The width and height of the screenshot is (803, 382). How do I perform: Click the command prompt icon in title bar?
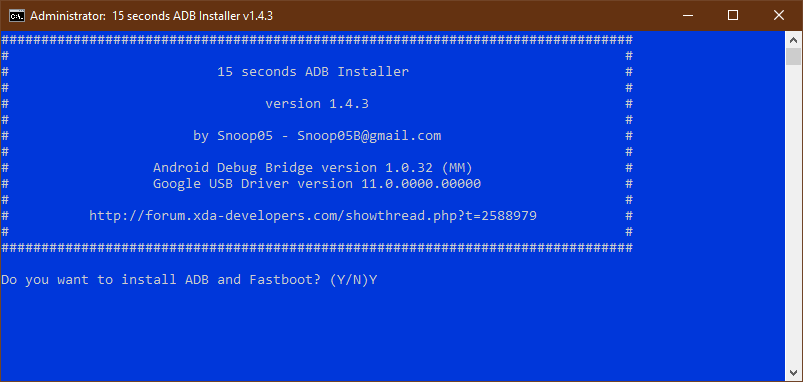[17, 16]
